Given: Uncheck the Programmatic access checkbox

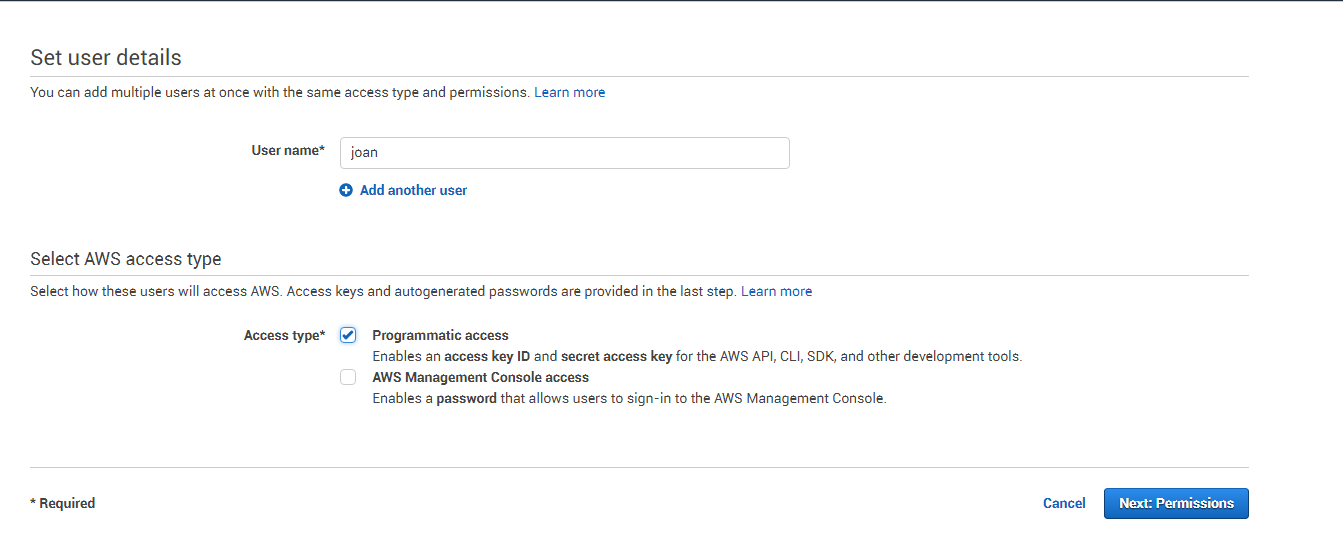Looking at the screenshot, I should [x=348, y=335].
